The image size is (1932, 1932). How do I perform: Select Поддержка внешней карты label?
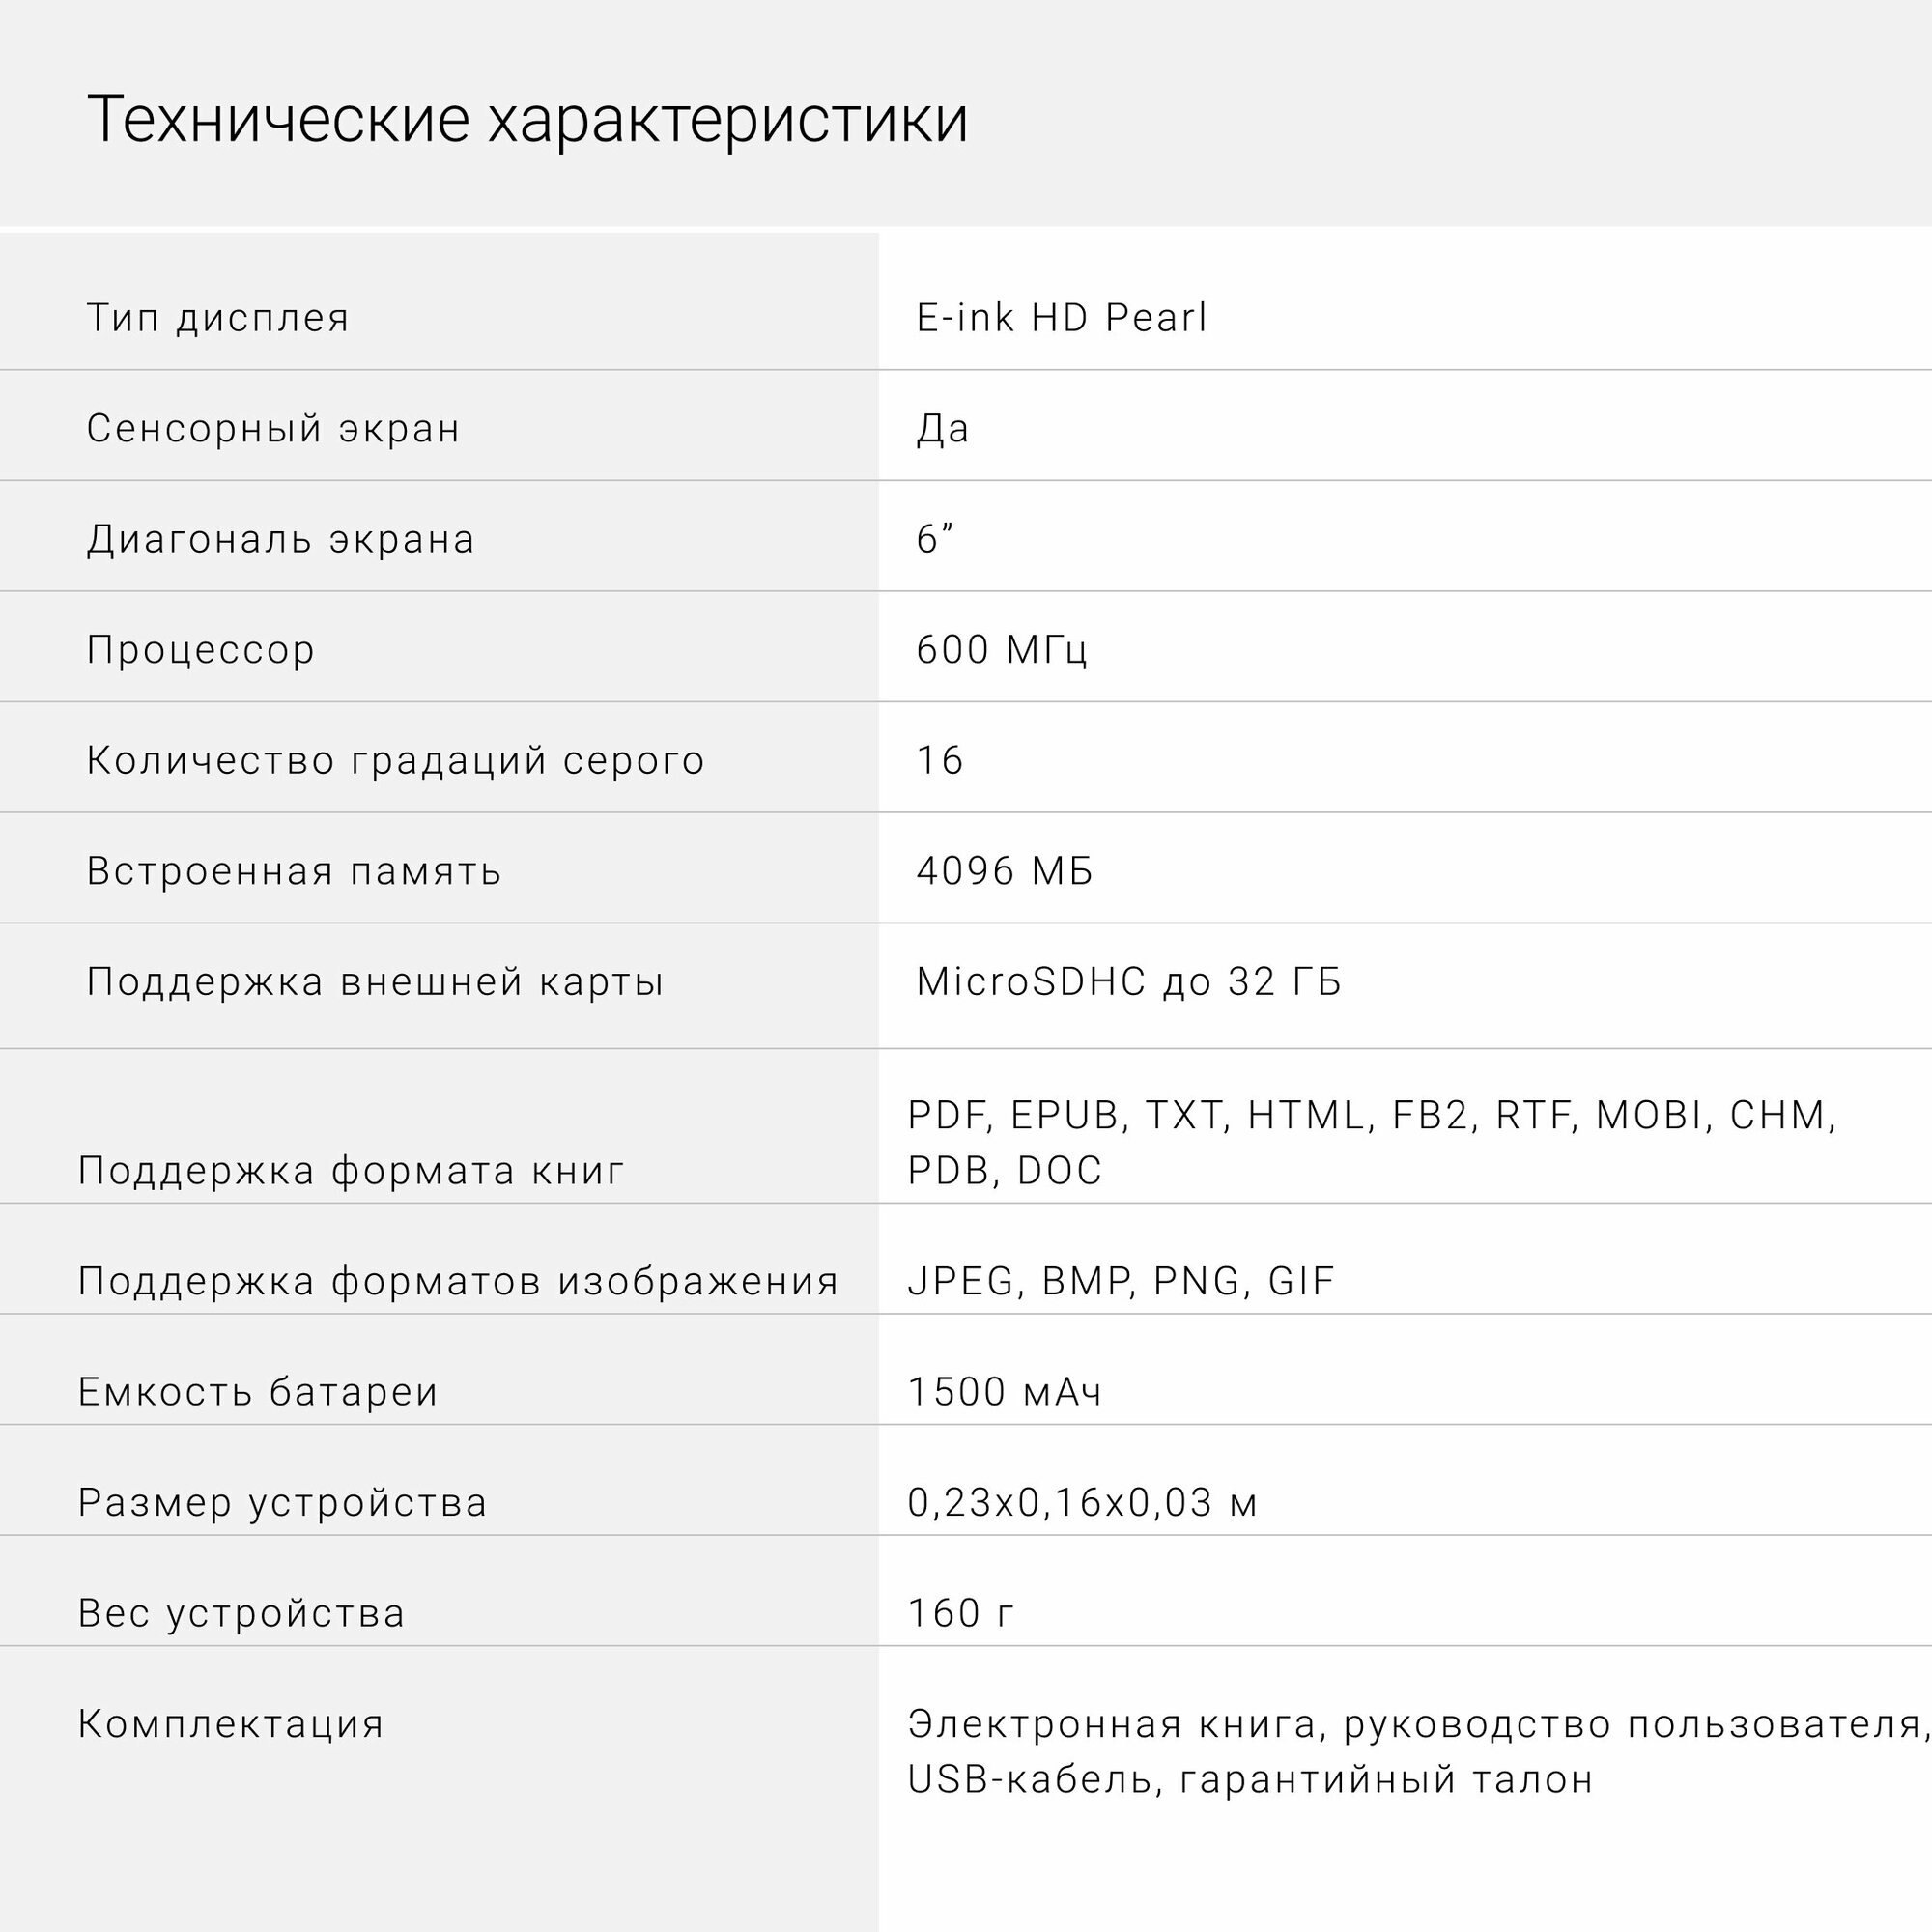(375, 983)
